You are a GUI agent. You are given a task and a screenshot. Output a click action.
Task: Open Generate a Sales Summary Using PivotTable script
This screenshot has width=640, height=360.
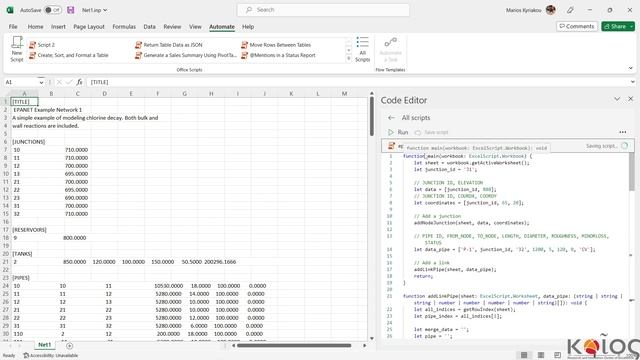coord(186,55)
